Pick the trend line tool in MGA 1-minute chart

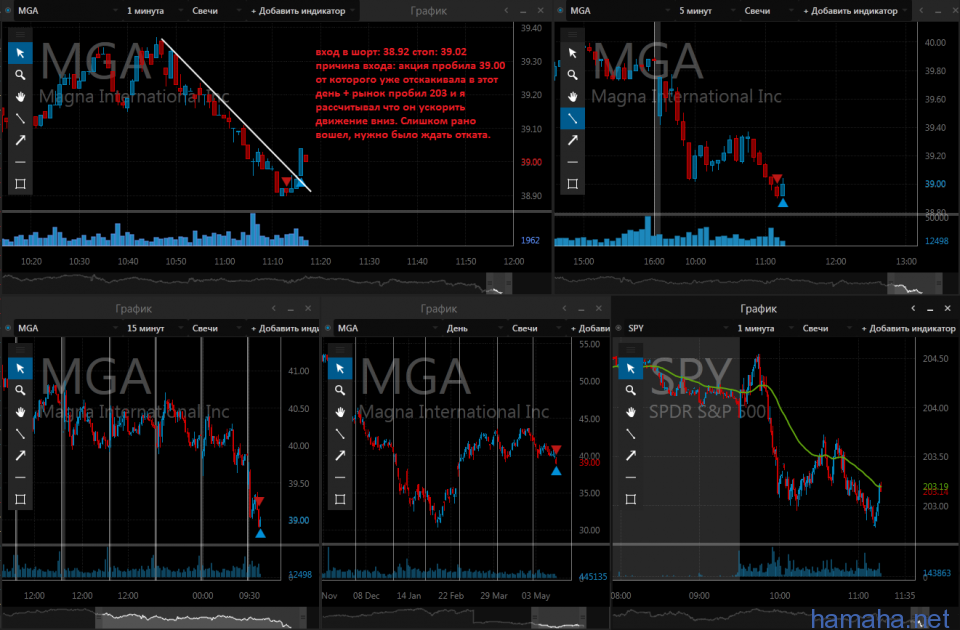click(20, 118)
